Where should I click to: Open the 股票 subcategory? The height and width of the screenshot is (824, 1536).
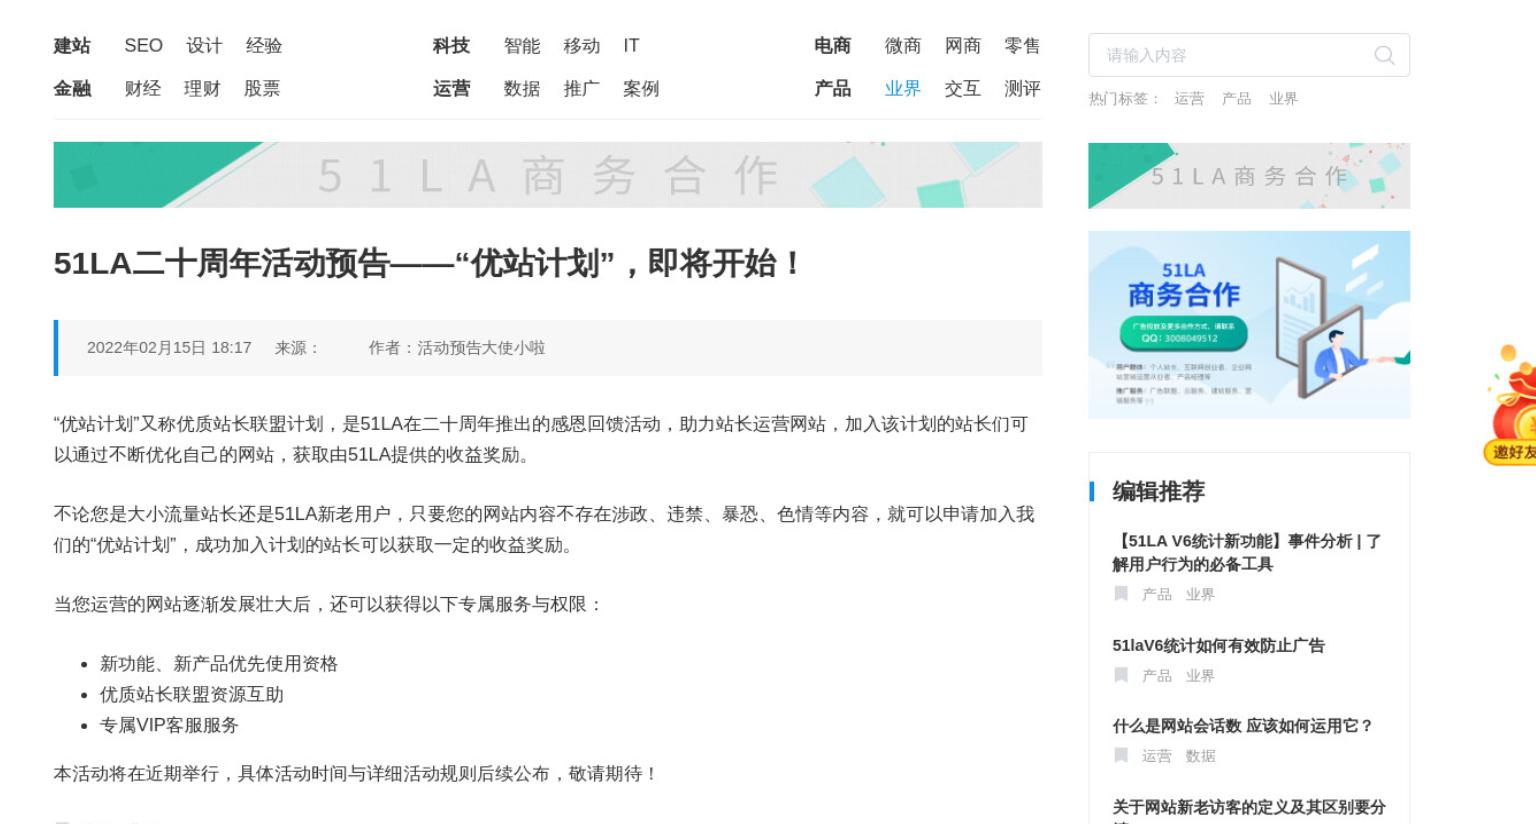[x=262, y=89]
